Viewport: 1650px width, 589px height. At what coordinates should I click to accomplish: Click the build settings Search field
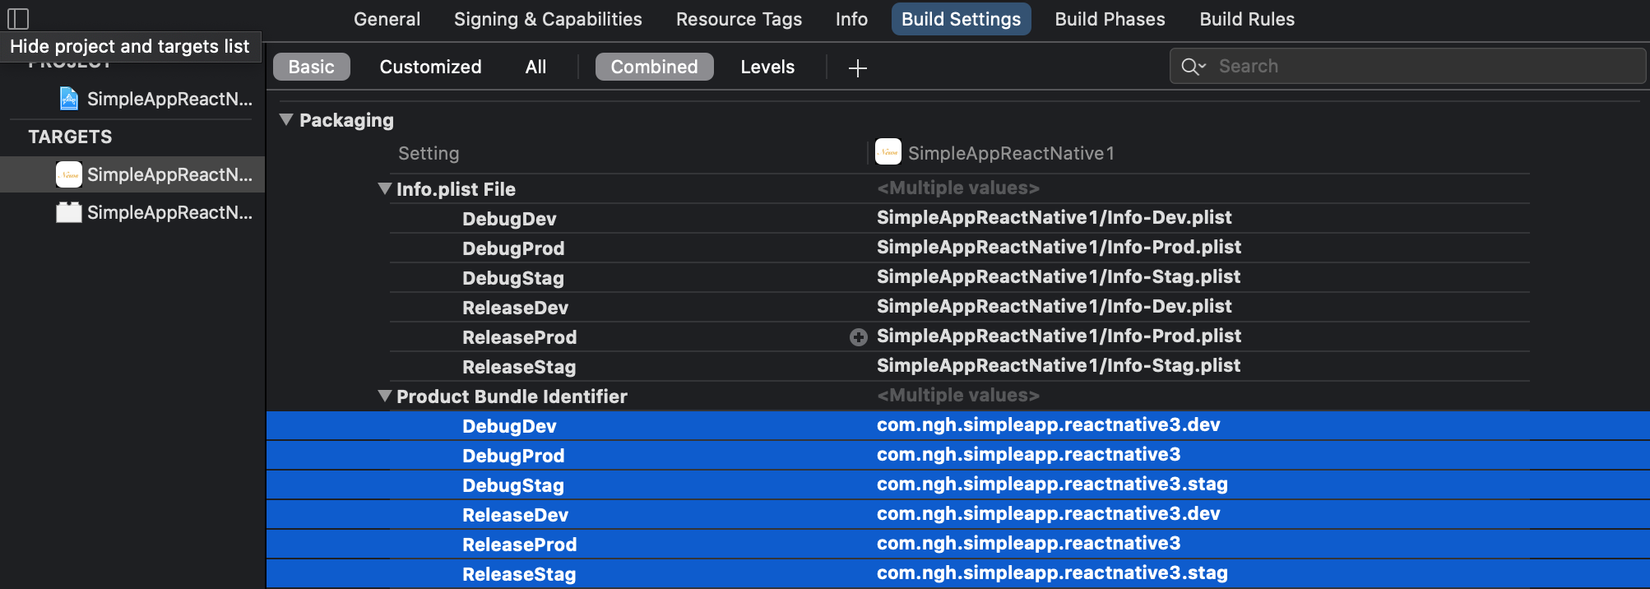pos(1420,67)
